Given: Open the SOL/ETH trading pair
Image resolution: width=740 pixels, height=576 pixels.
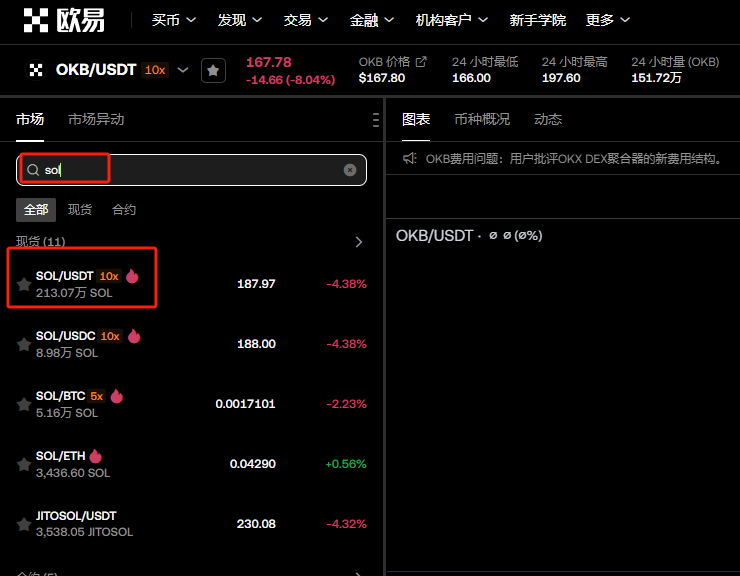Looking at the screenshot, I should [191, 464].
